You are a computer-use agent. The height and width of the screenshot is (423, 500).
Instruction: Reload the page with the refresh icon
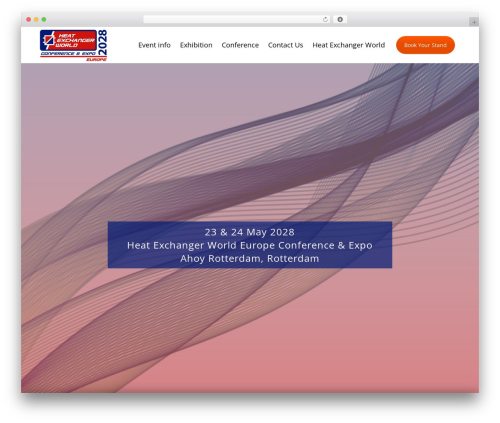coord(325,20)
